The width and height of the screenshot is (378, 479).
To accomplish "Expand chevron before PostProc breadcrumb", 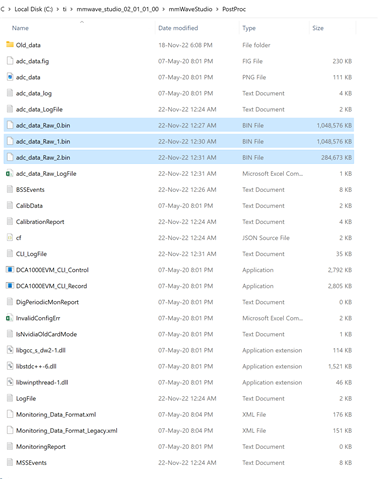I will (x=217, y=9).
